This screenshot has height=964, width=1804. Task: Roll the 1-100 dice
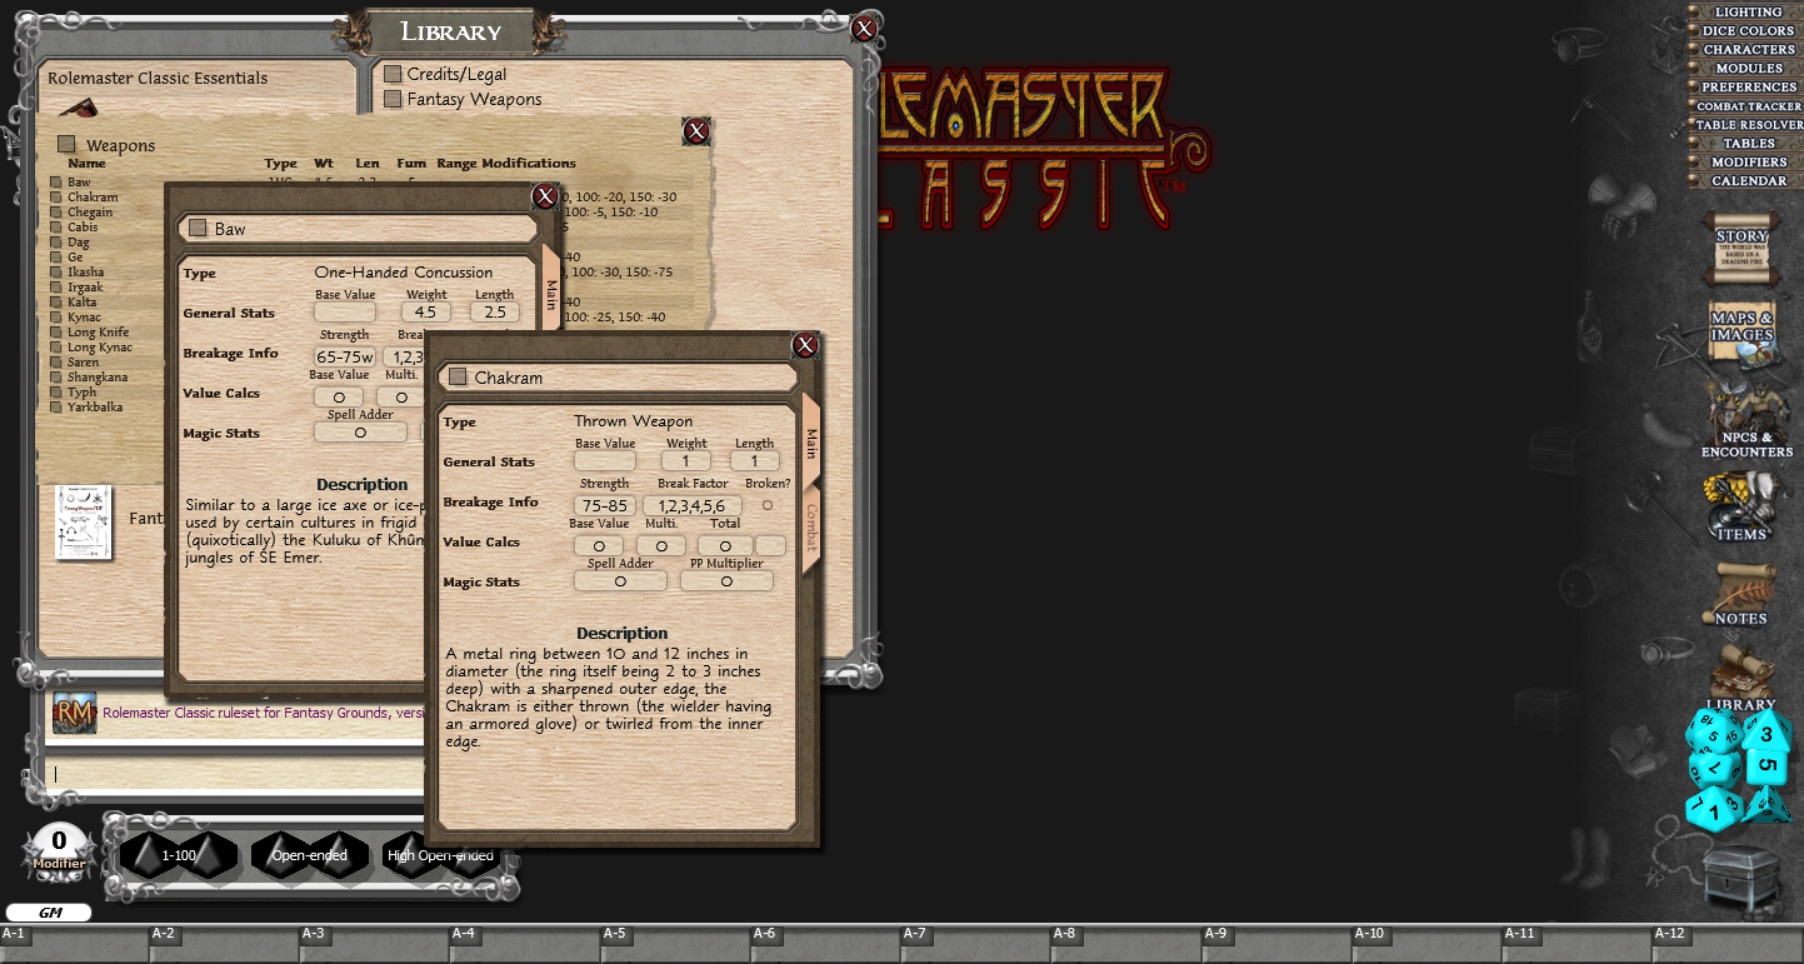(x=180, y=855)
